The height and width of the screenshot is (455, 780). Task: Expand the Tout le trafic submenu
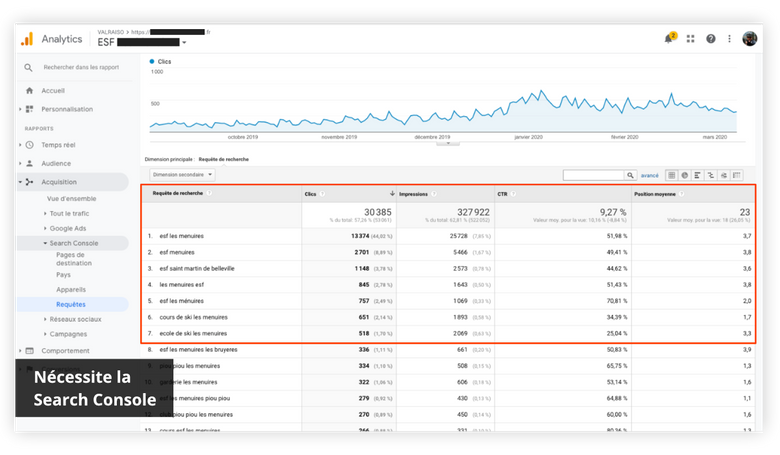(x=45, y=213)
